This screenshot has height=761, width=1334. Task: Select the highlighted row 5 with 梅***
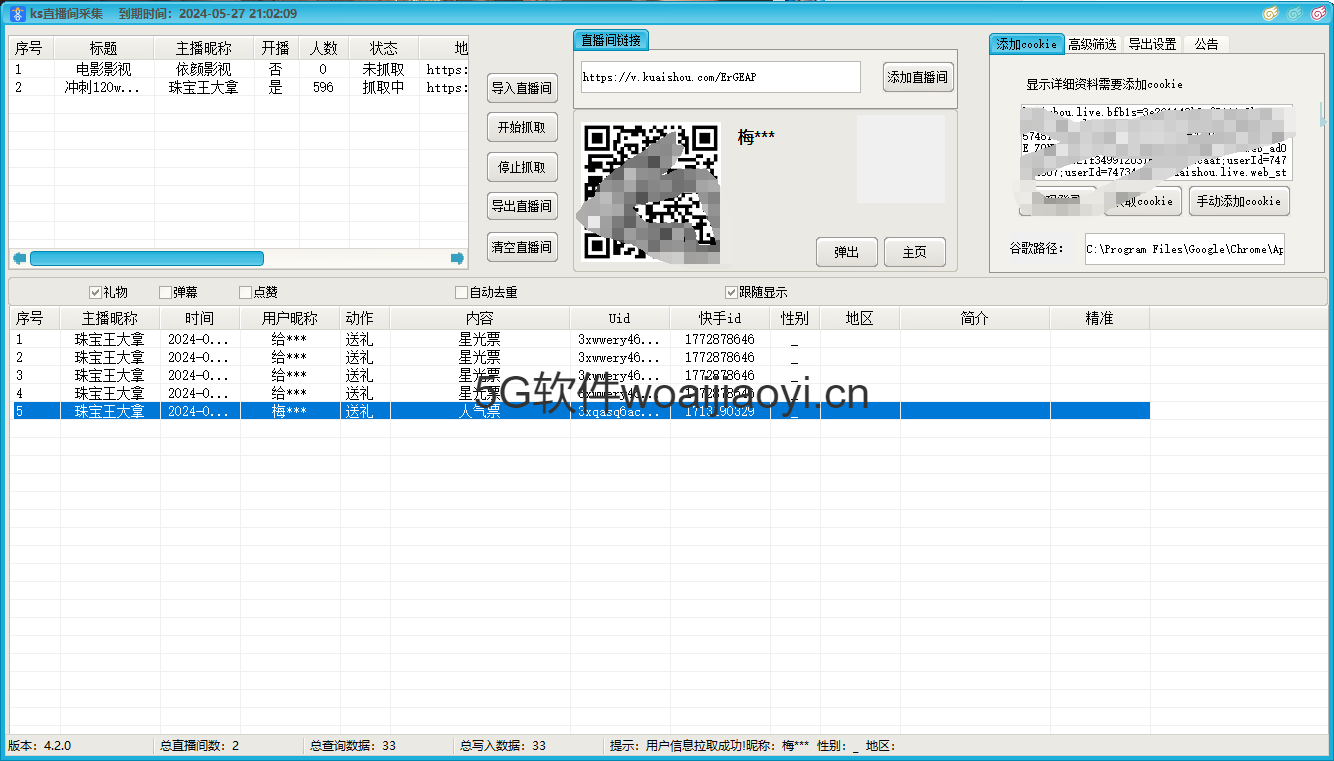pos(580,412)
